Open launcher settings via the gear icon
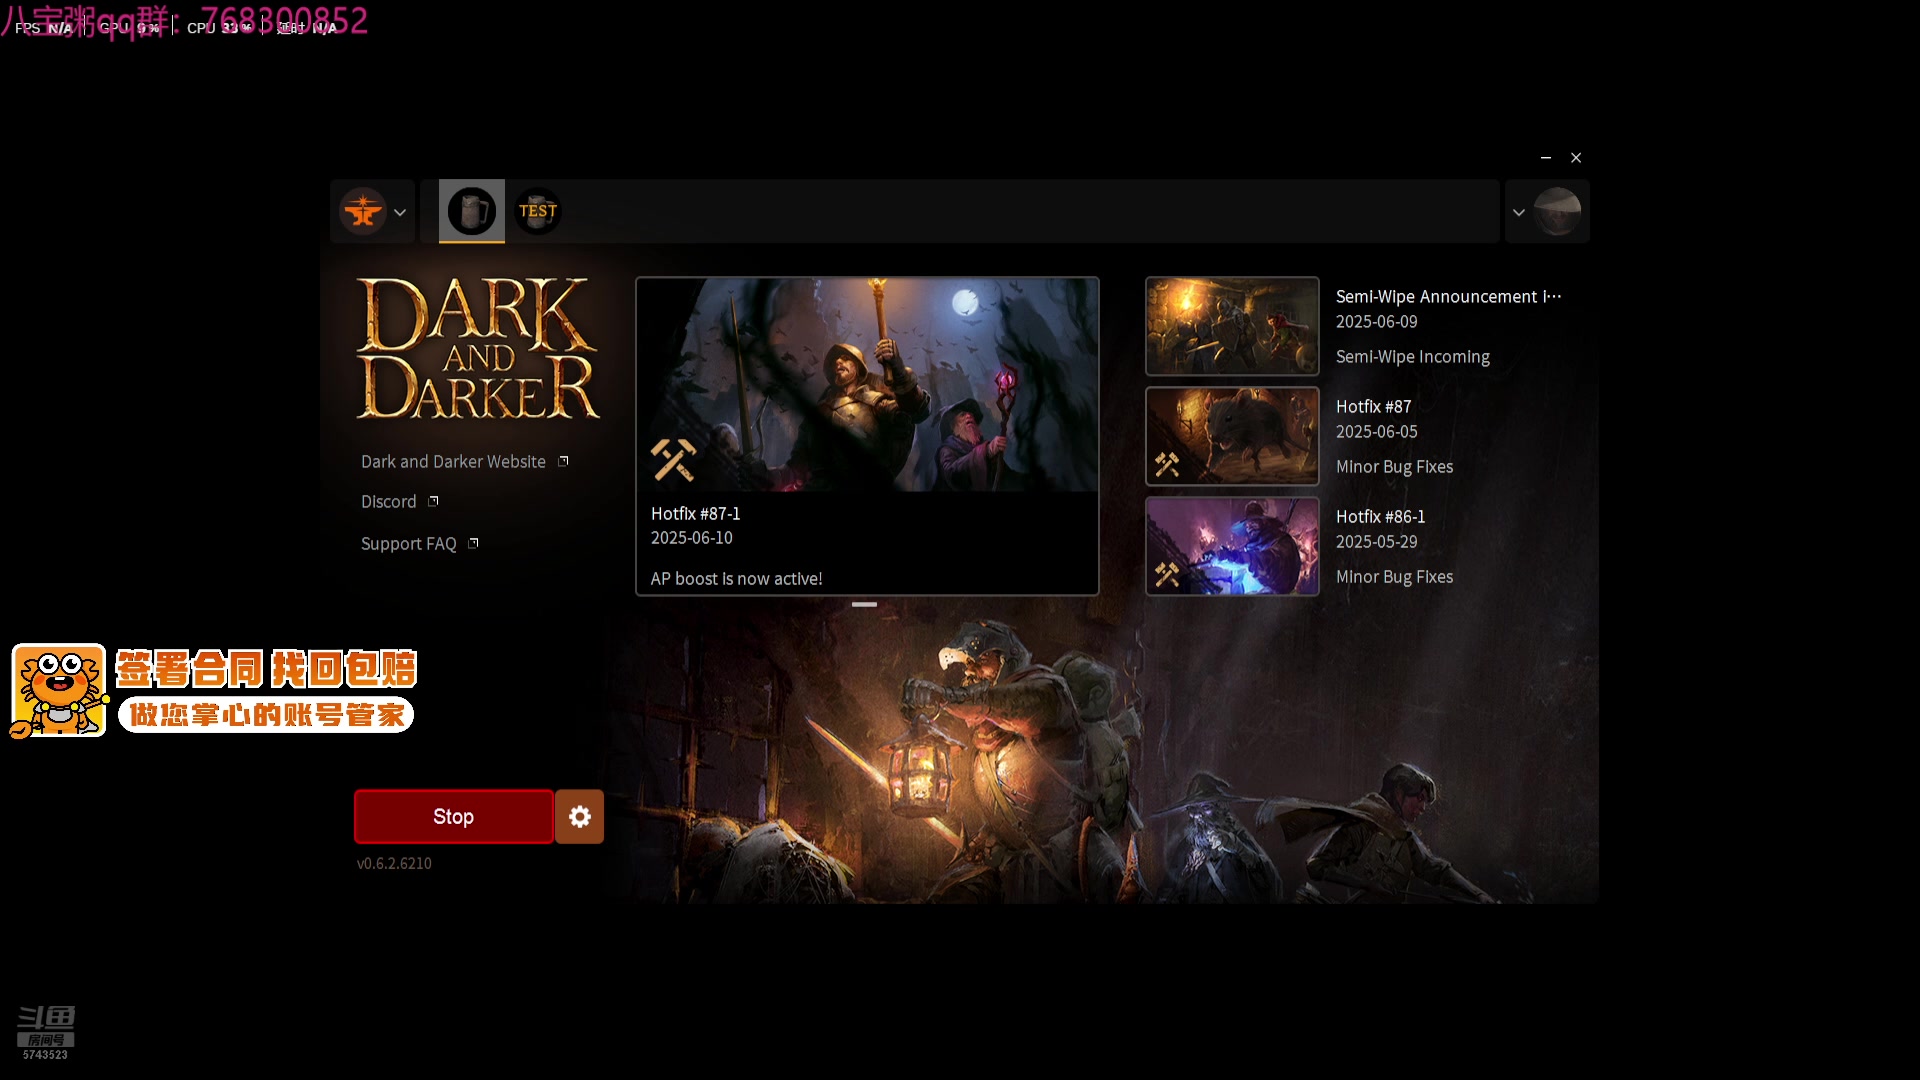The height and width of the screenshot is (1080, 1920). coord(580,817)
